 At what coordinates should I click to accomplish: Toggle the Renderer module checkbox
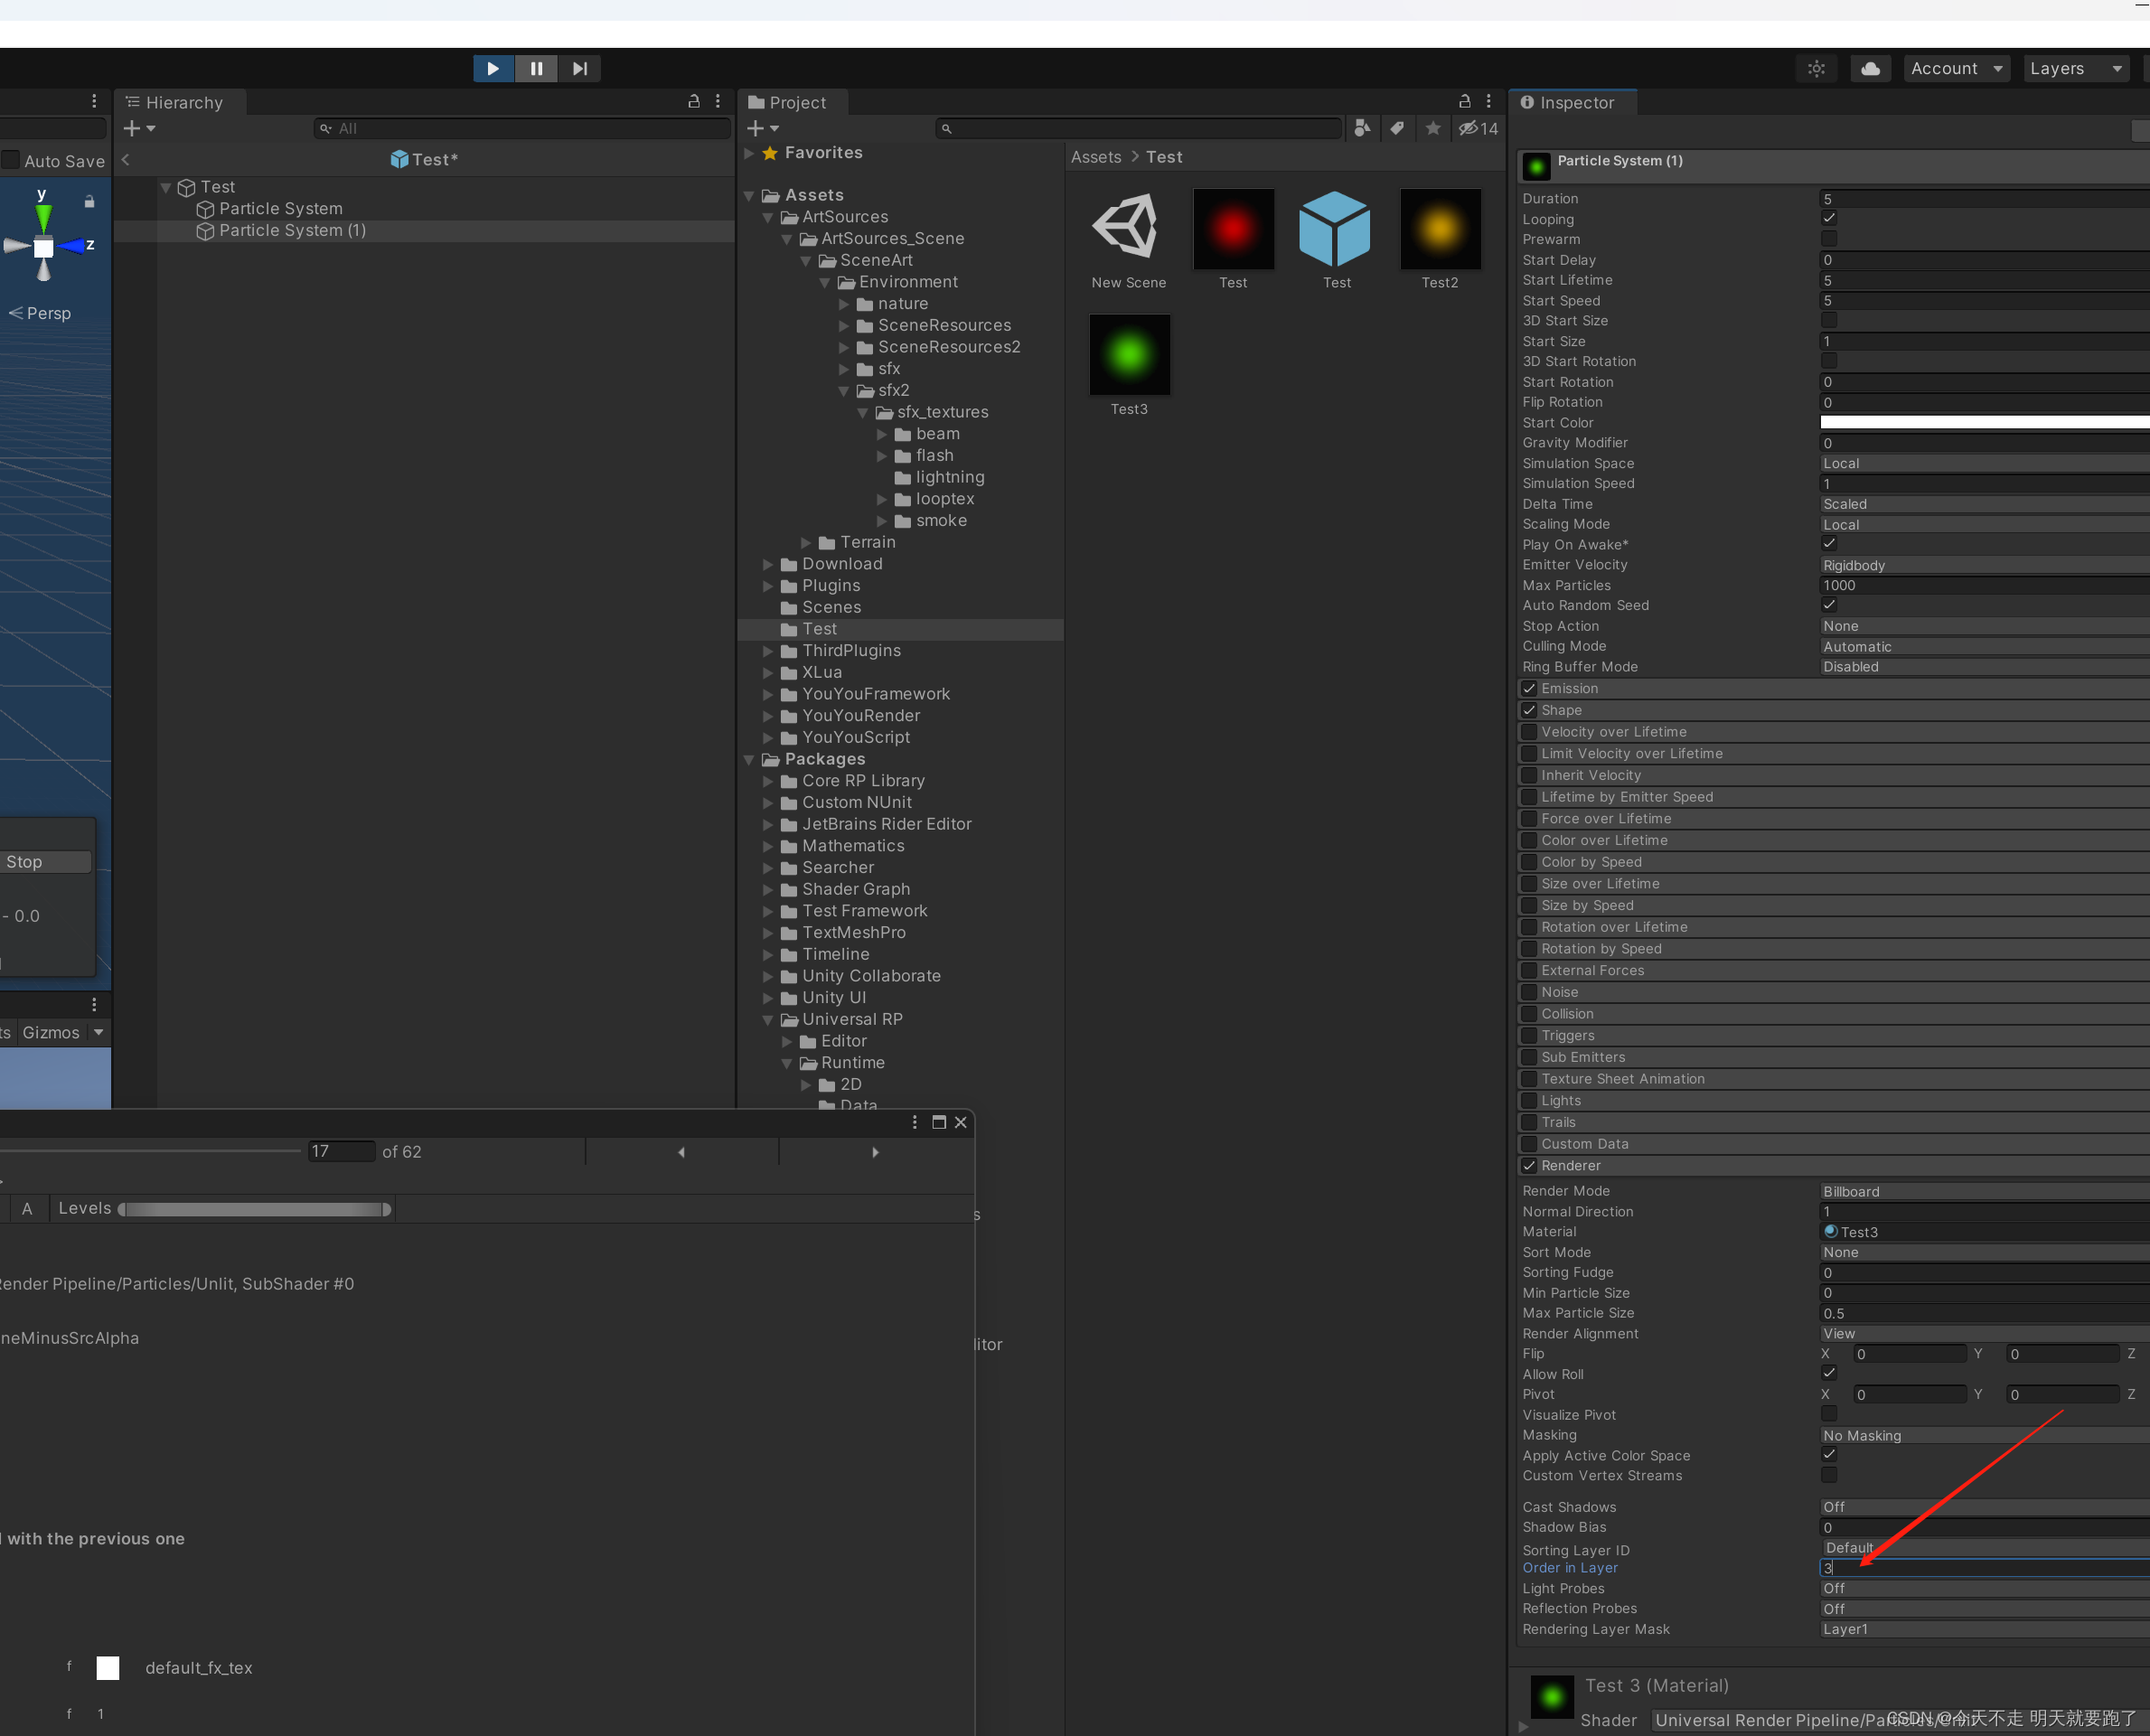coord(1529,1165)
